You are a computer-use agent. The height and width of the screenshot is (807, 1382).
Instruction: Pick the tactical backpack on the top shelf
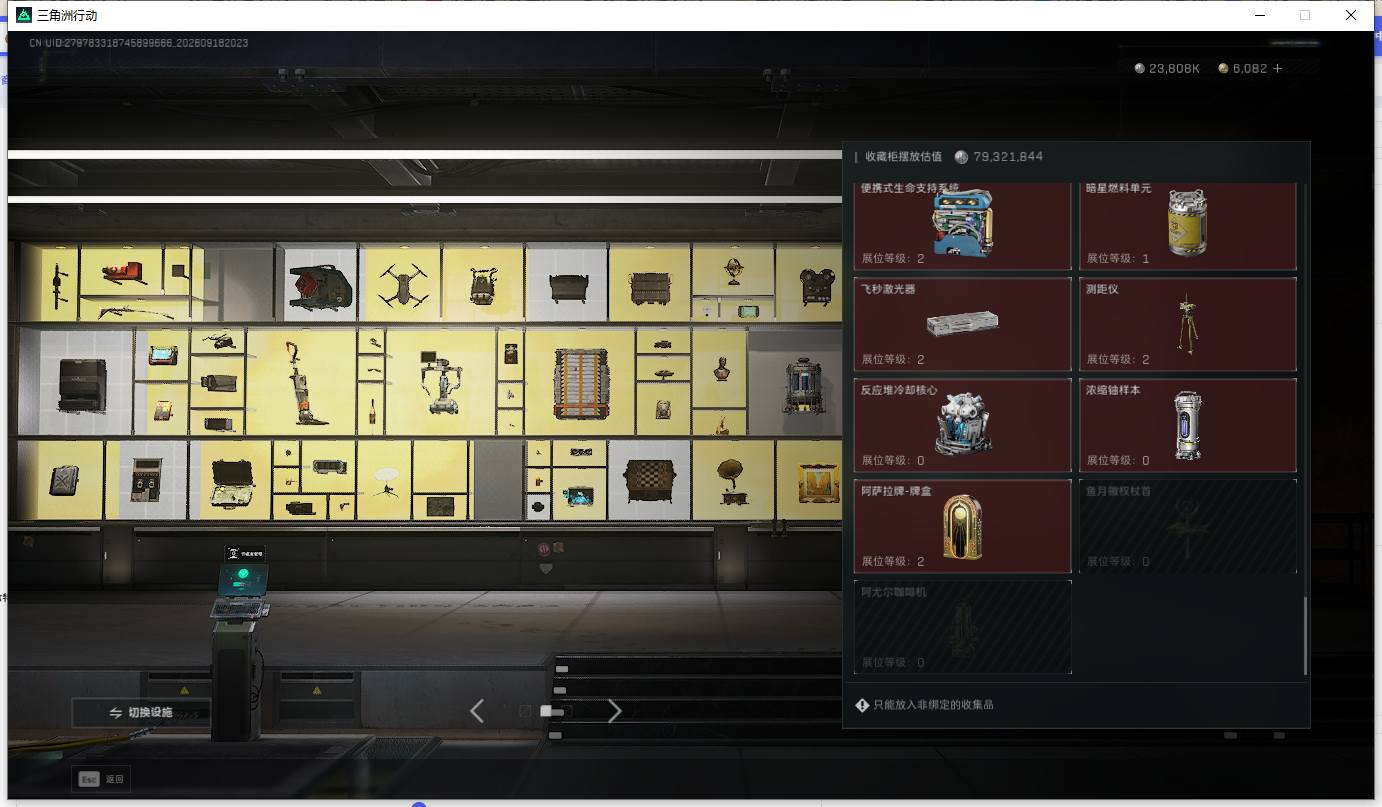click(483, 285)
